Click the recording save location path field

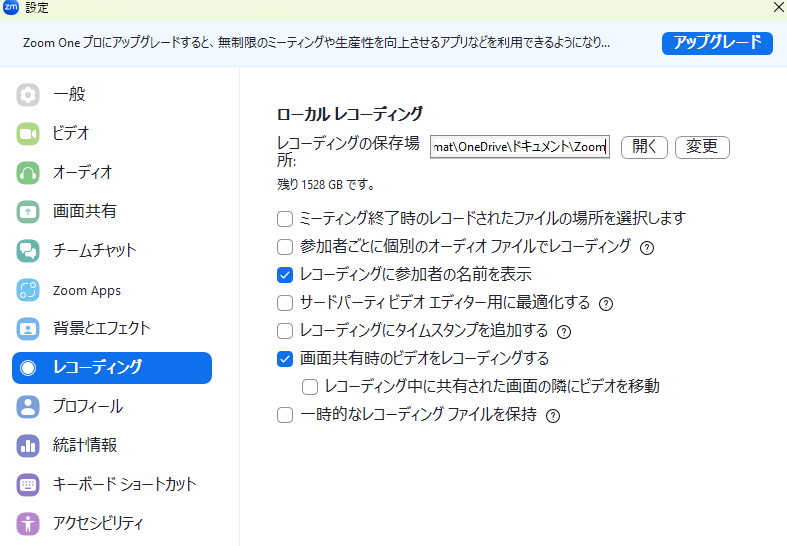[x=519, y=147]
